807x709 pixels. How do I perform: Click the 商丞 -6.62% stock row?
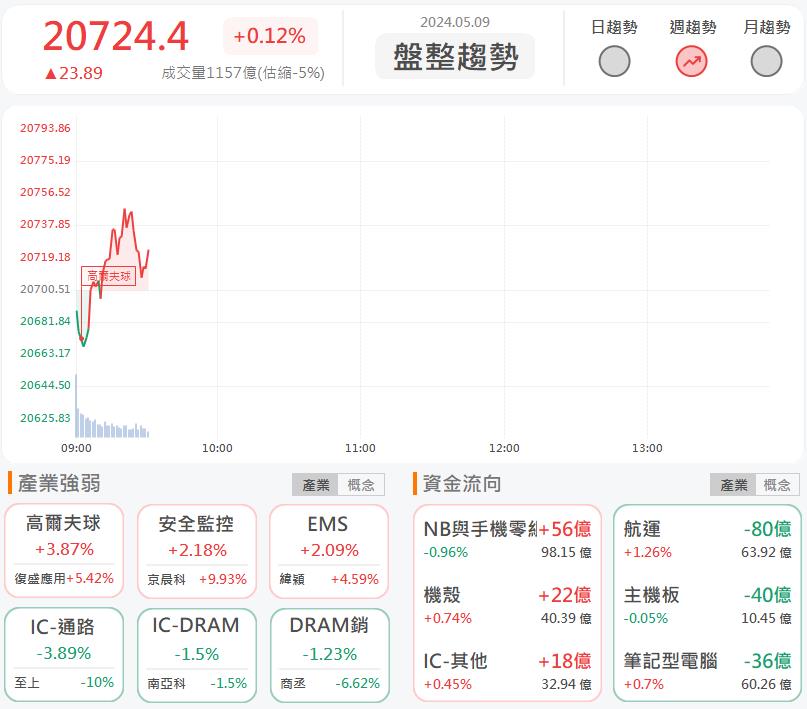329,683
